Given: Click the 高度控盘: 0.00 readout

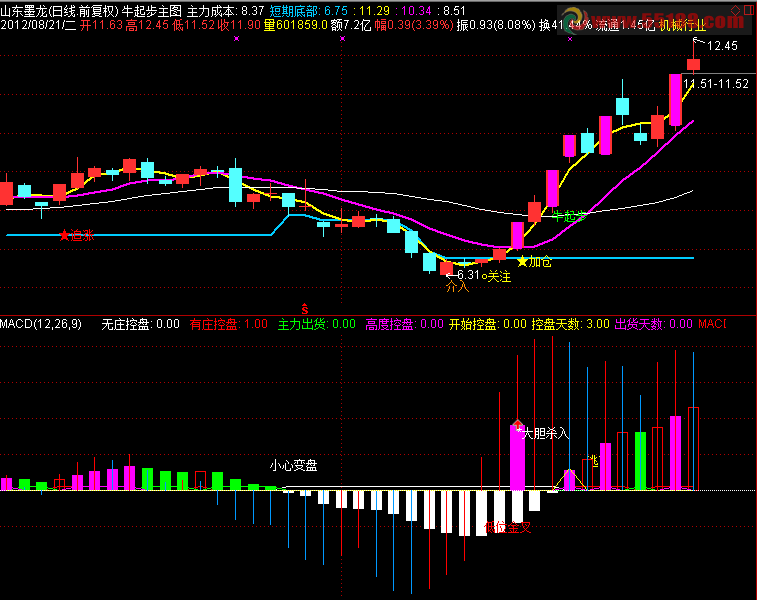Looking at the screenshot, I should [x=405, y=324].
